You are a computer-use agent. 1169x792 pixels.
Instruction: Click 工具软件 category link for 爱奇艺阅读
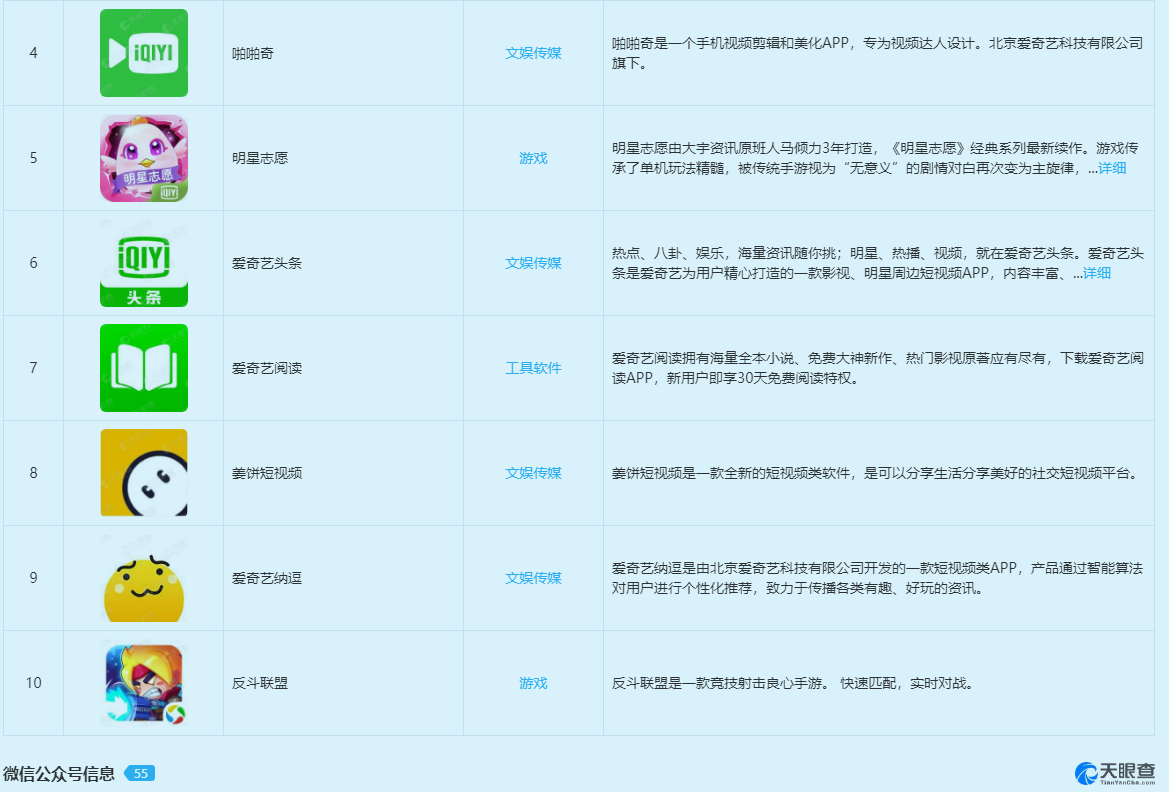click(x=533, y=368)
